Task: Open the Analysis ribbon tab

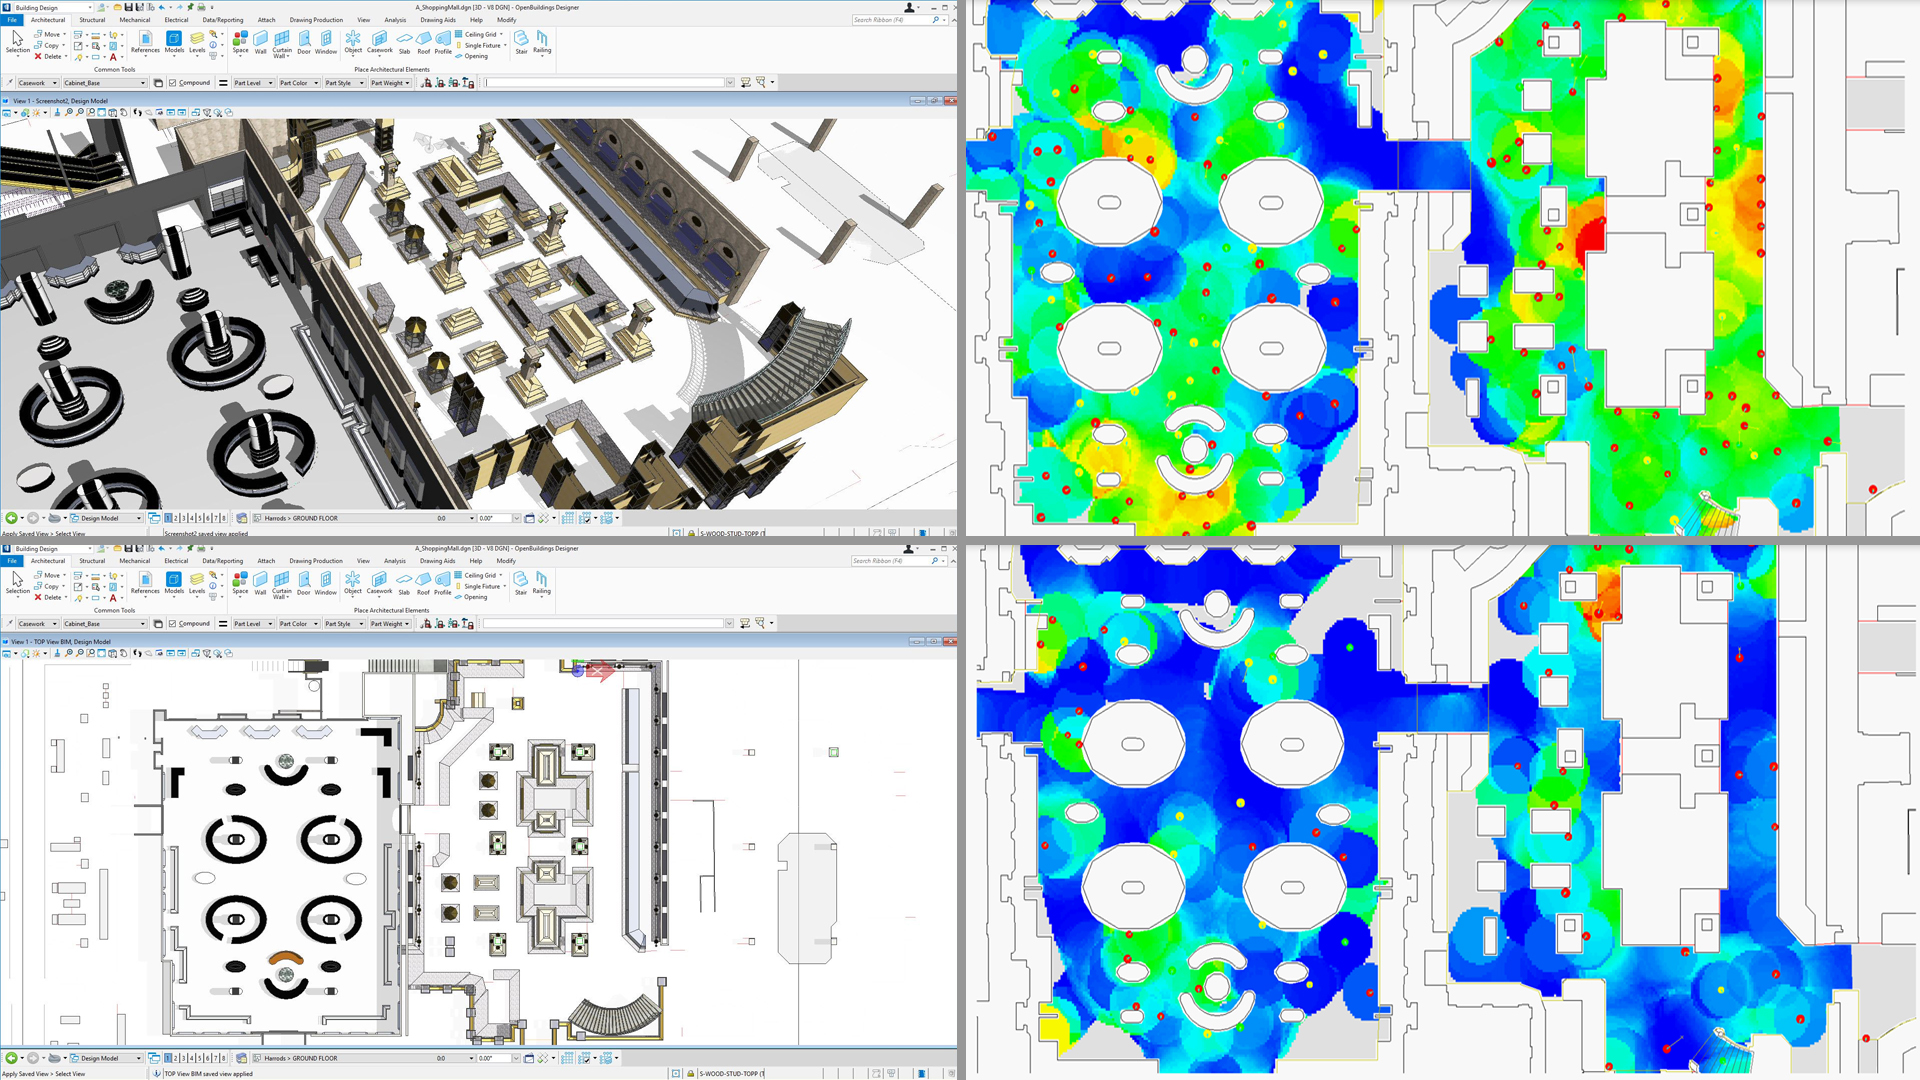Action: [x=395, y=19]
